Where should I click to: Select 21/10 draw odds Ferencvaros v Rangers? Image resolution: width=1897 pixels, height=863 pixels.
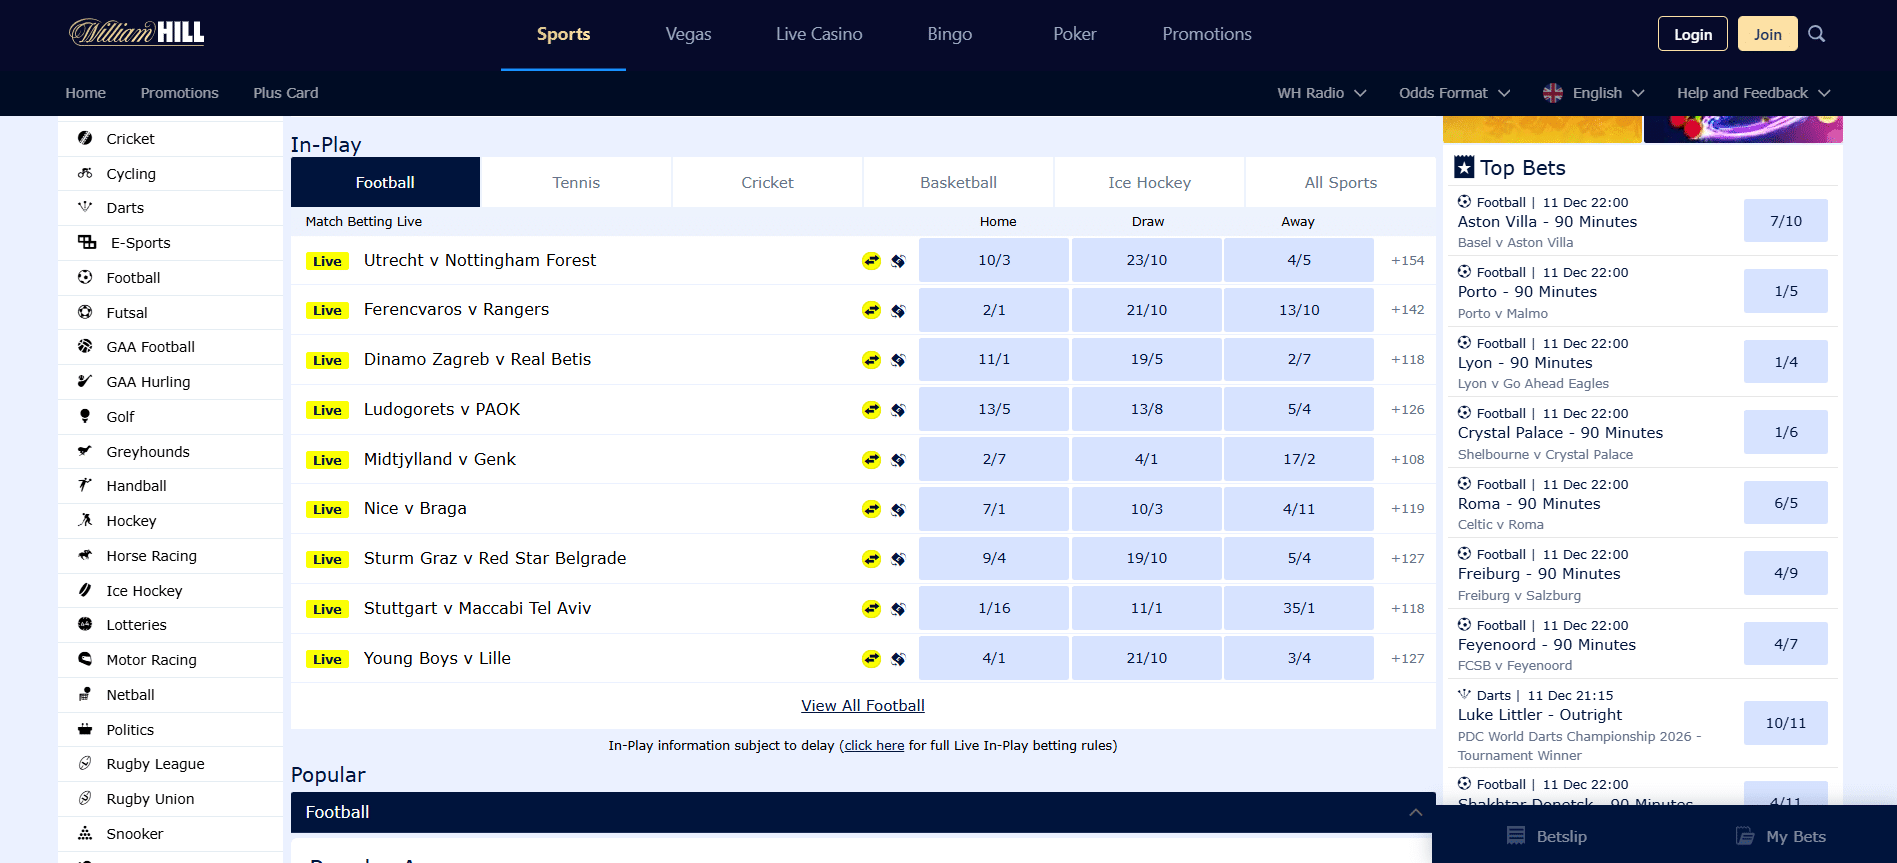coord(1146,310)
